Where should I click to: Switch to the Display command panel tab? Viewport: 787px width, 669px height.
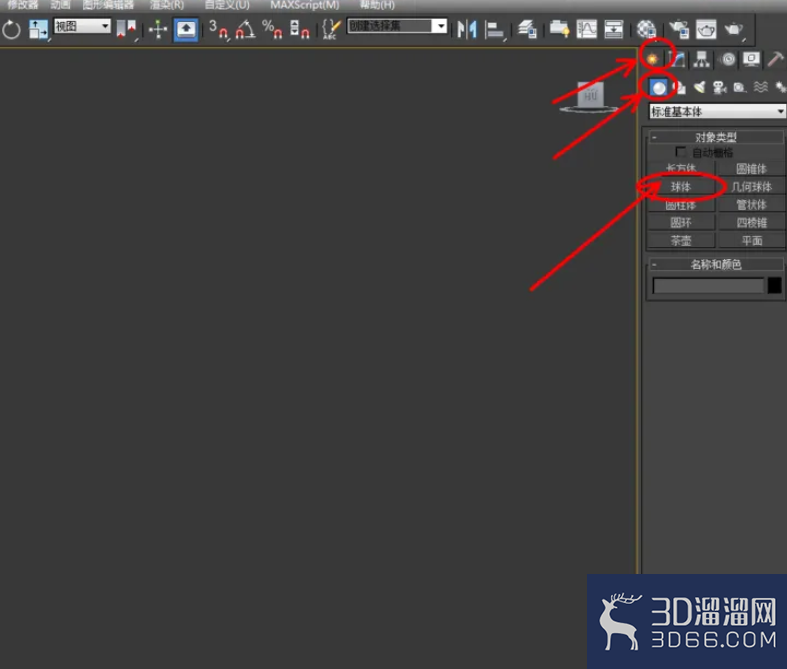pyautogui.click(x=751, y=59)
